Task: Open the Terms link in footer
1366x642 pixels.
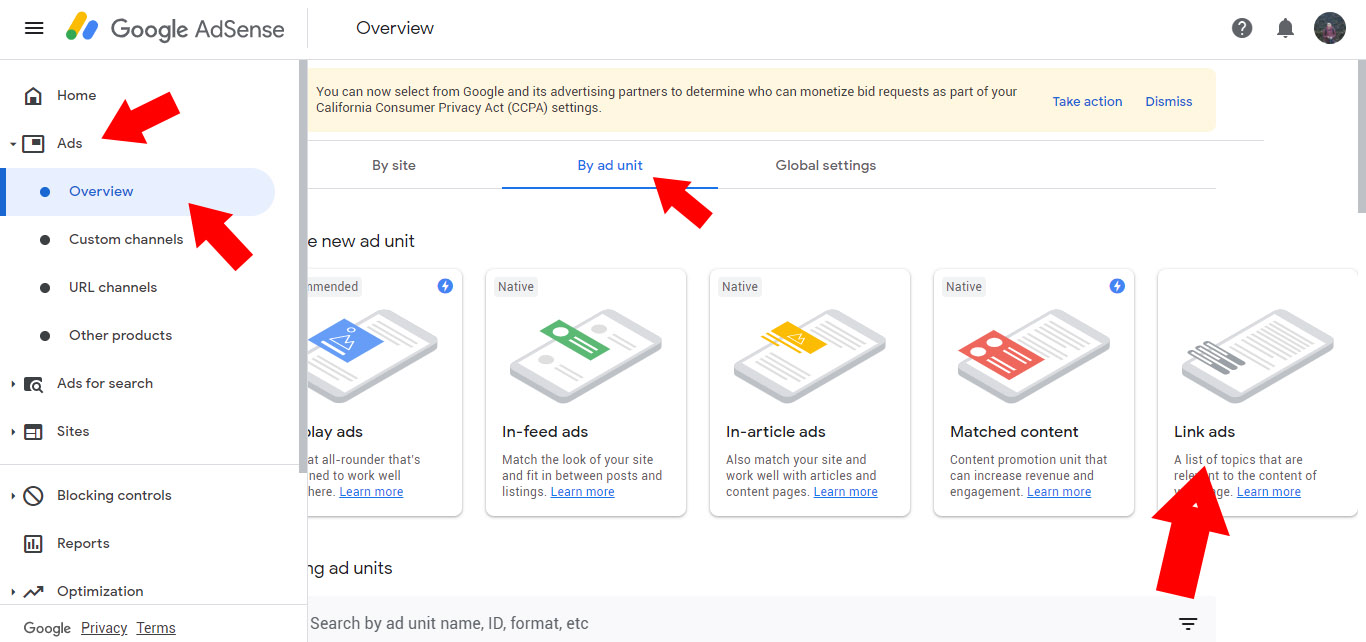Action: pos(156,628)
